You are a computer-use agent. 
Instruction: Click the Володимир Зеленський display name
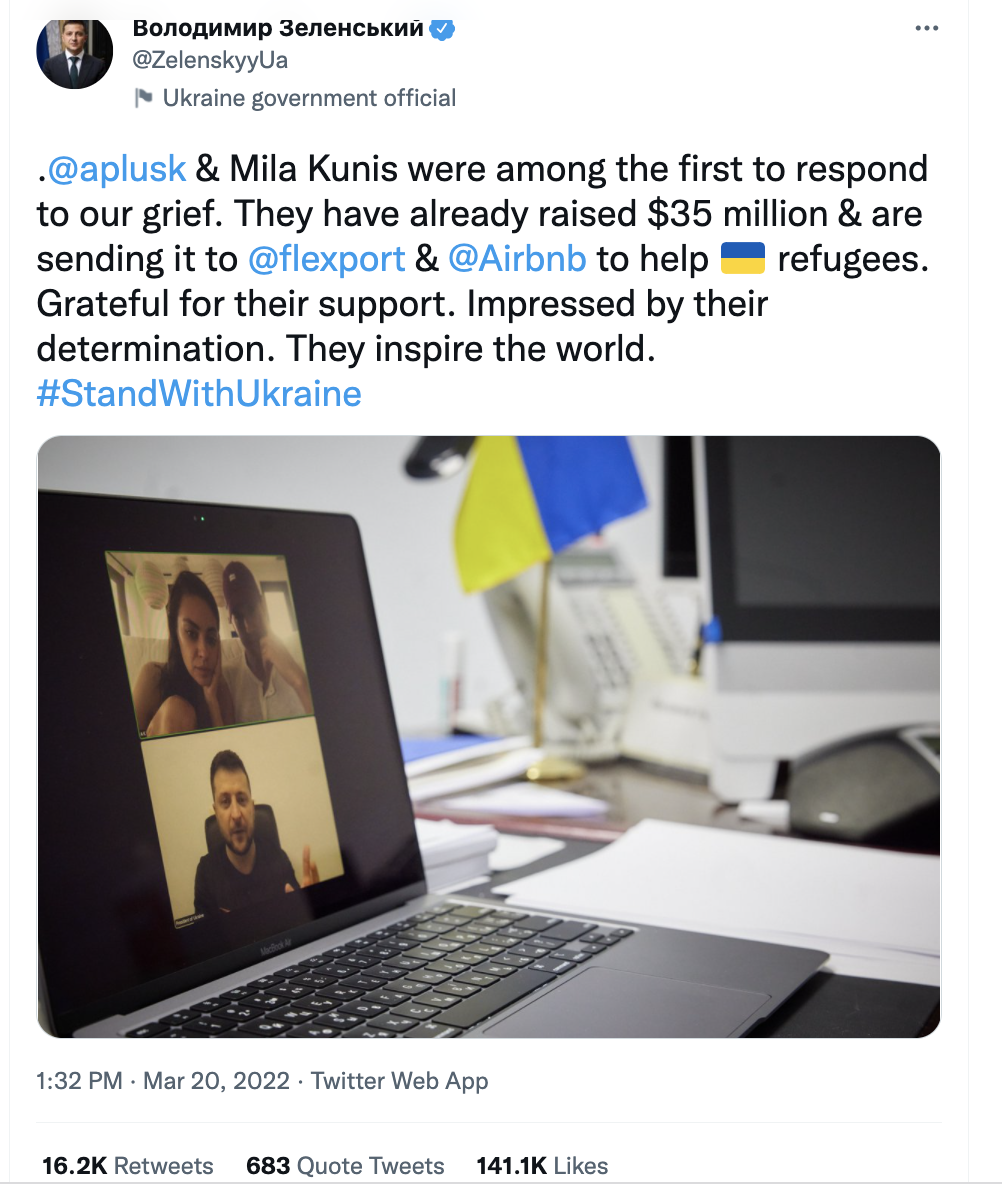pos(278,28)
